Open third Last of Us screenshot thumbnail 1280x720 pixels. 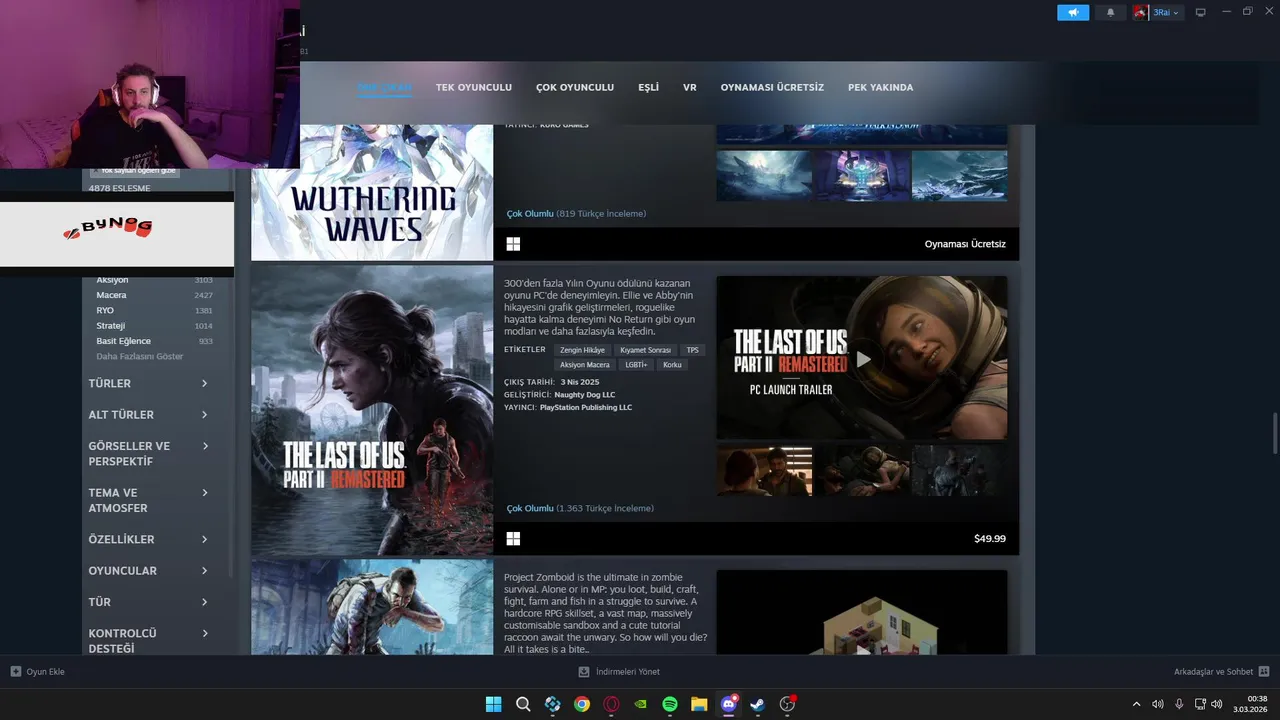[959, 471]
